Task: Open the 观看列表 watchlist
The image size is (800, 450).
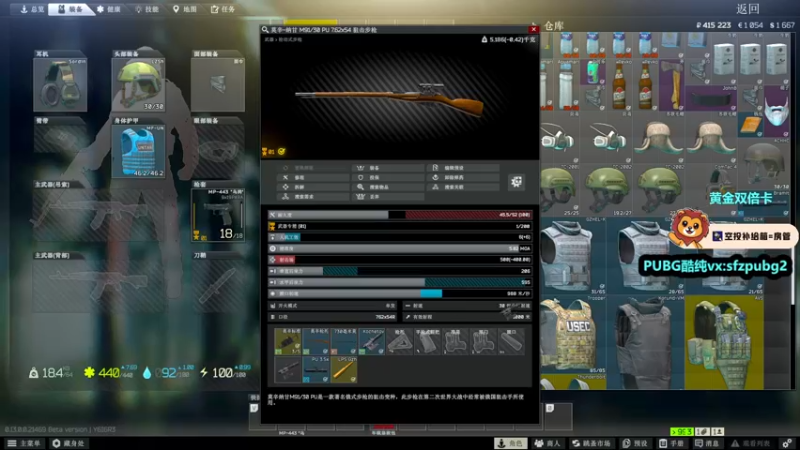Action: (751, 443)
